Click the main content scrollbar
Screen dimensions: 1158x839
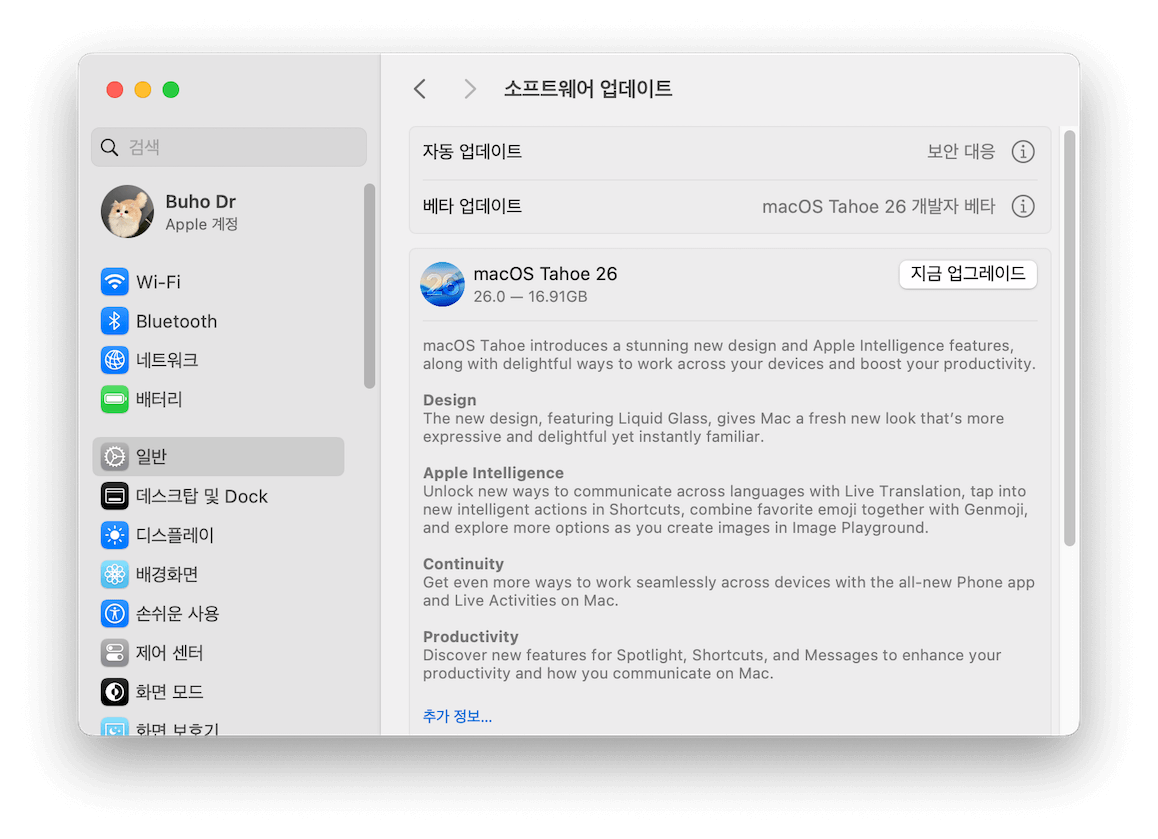point(1069,338)
